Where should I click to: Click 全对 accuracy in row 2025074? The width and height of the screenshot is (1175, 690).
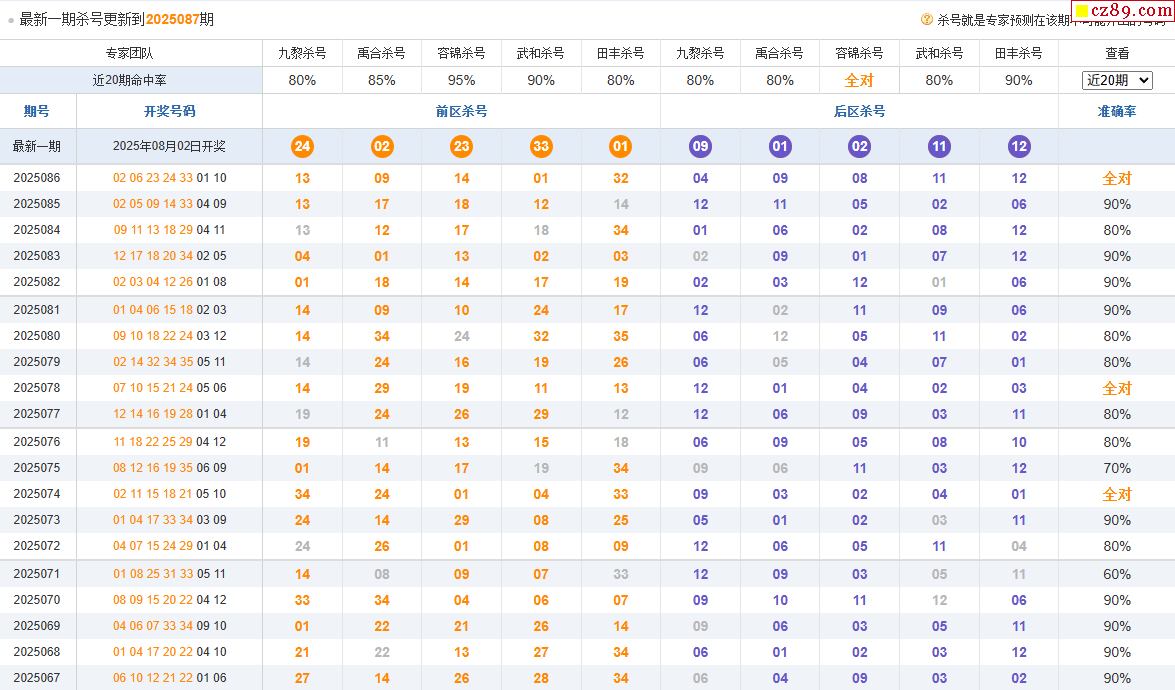[1117, 494]
